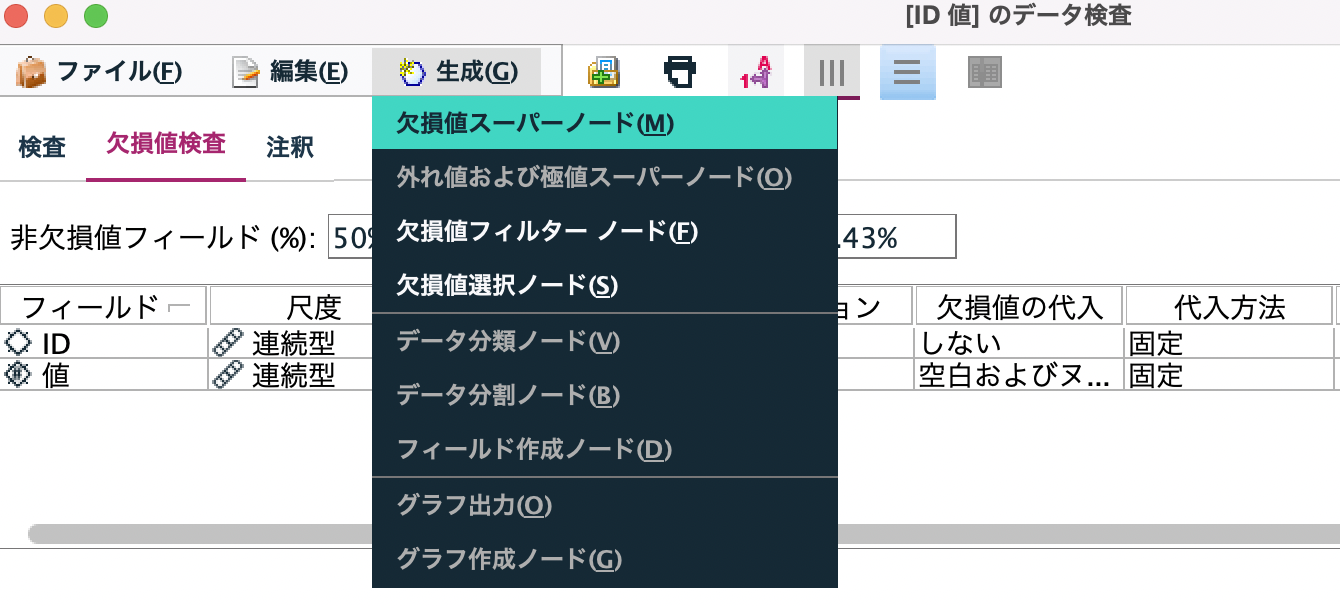The image size is (1340, 606).
Task: Click the print icon in the toolbar
Action: click(681, 71)
